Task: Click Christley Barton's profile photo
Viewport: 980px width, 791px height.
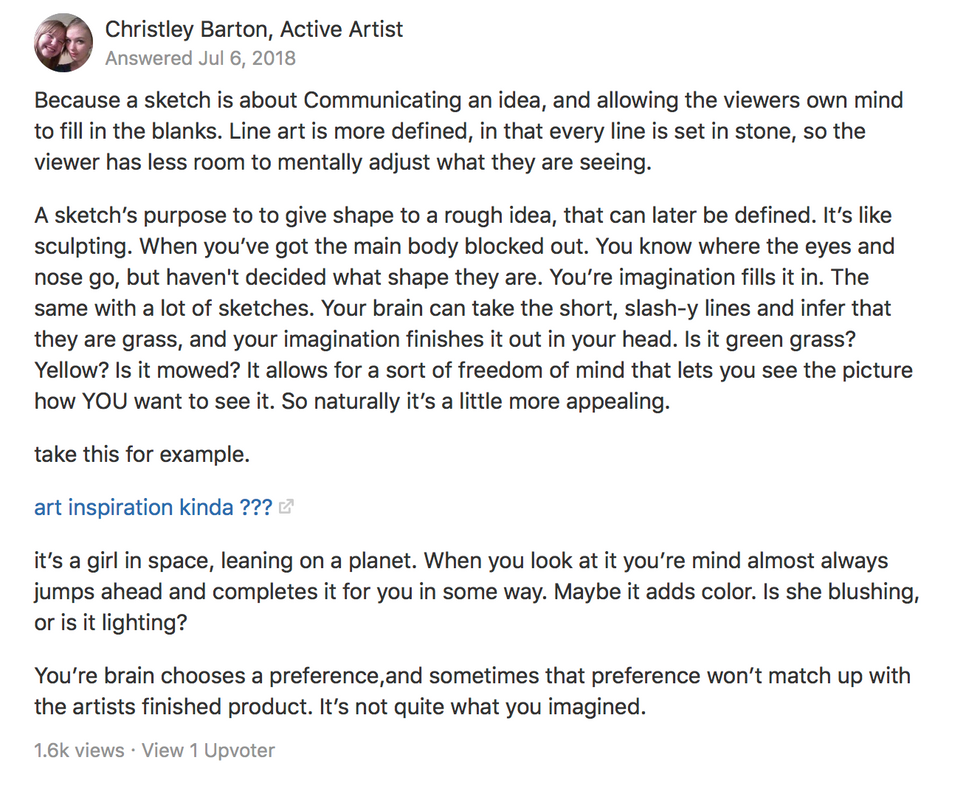Action: 63,42
